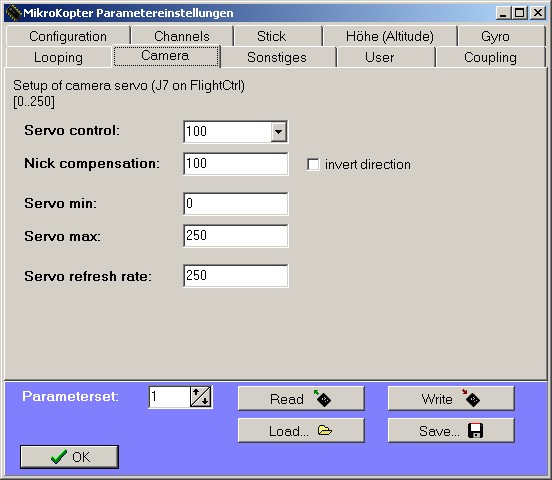Focus the Nick compensation input field
The image size is (552, 480).
(236, 164)
